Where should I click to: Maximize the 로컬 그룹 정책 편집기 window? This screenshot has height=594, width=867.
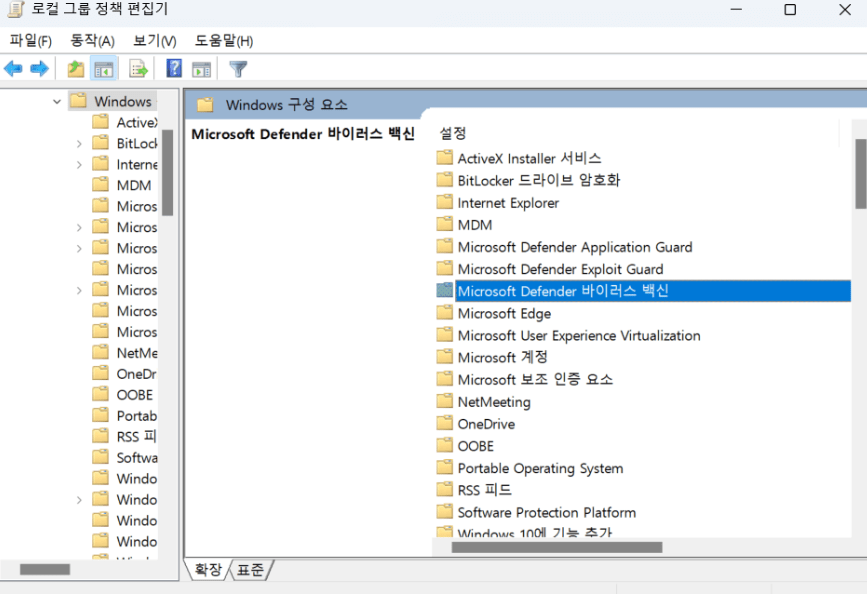(790, 9)
